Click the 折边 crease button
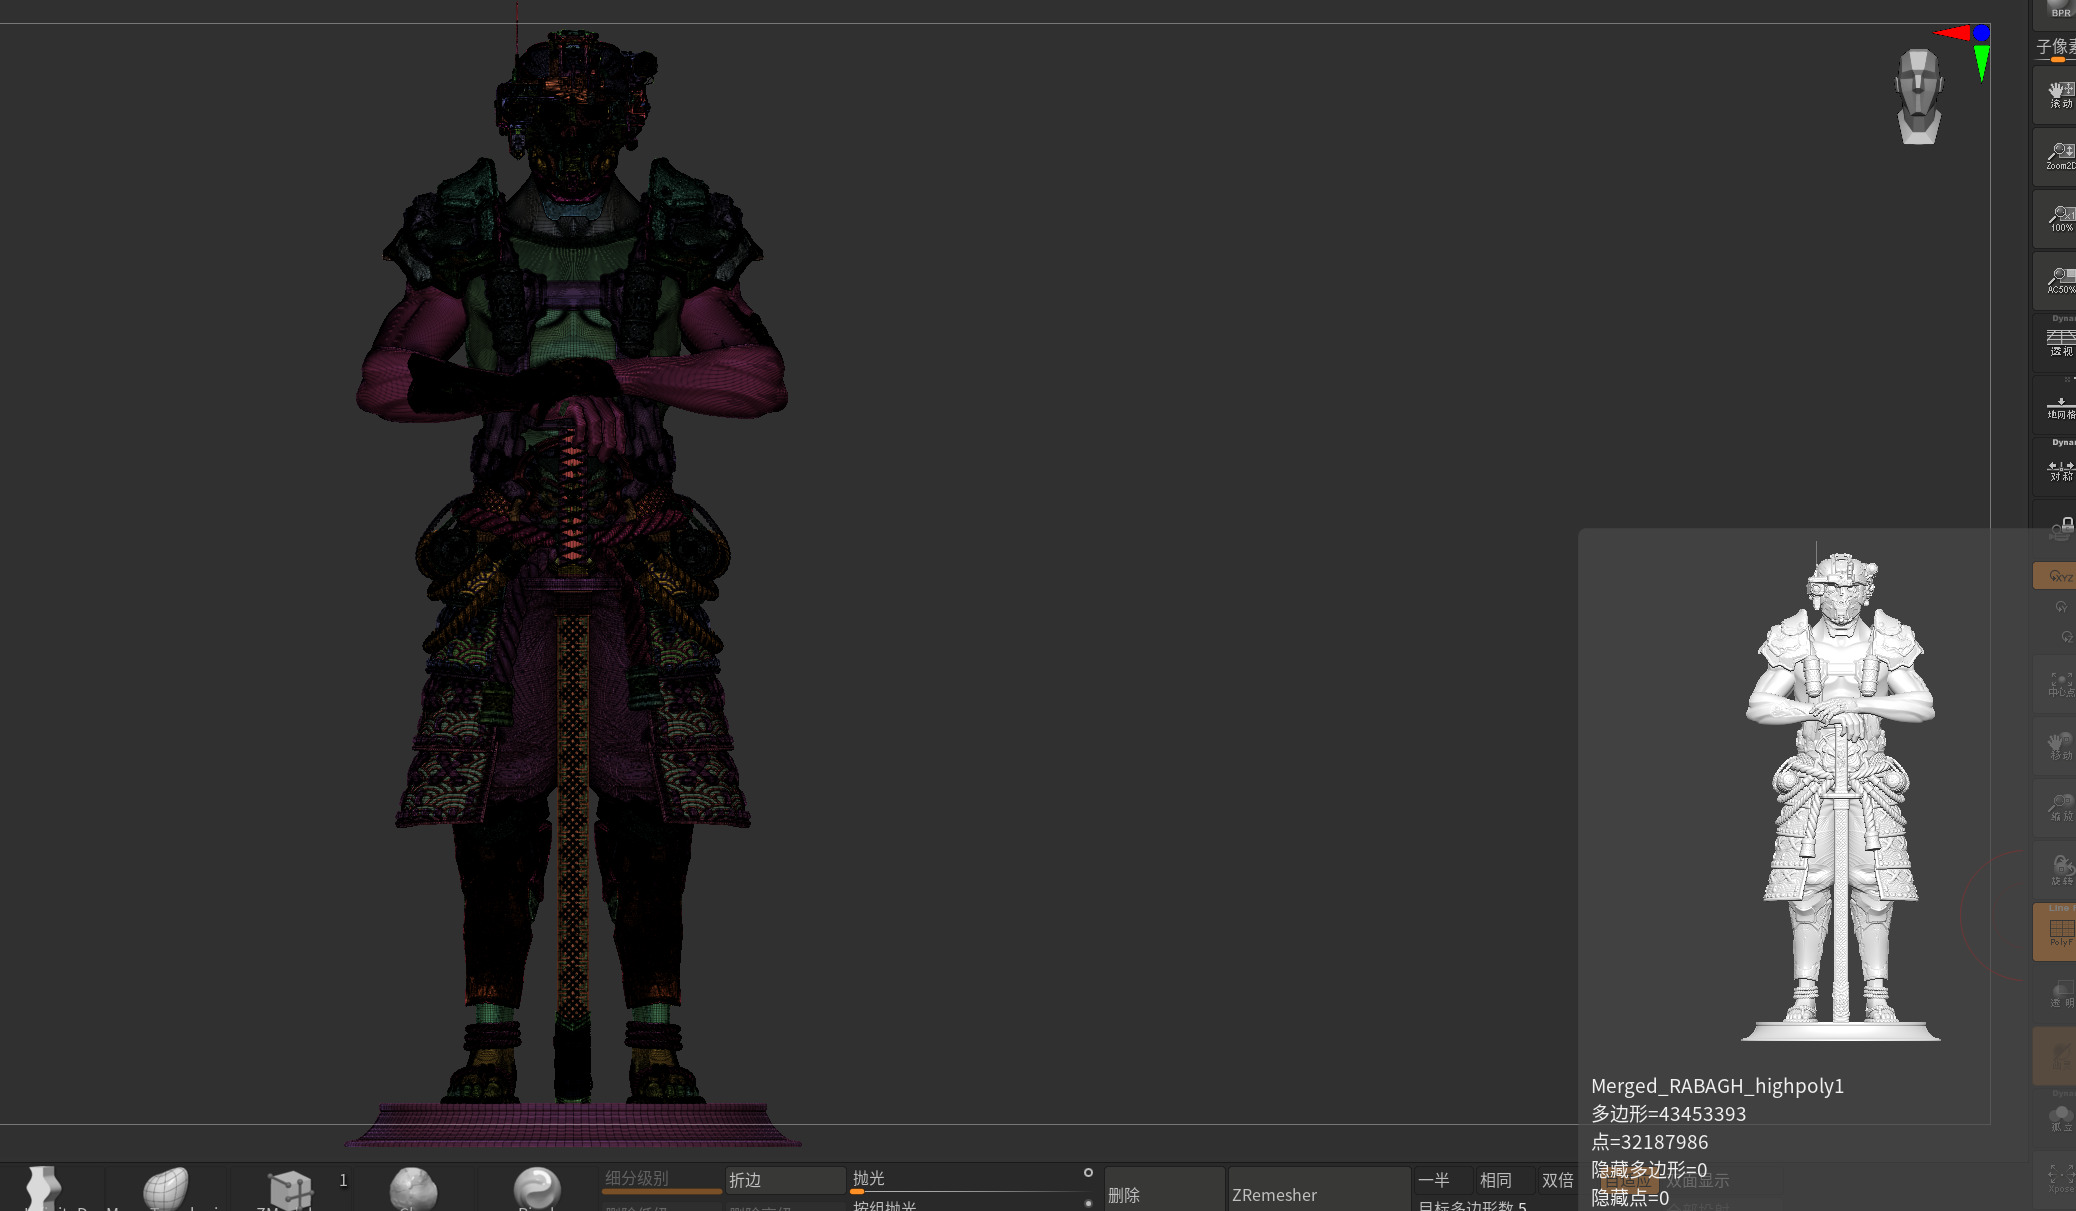This screenshot has width=2076, height=1211. pos(785,1180)
